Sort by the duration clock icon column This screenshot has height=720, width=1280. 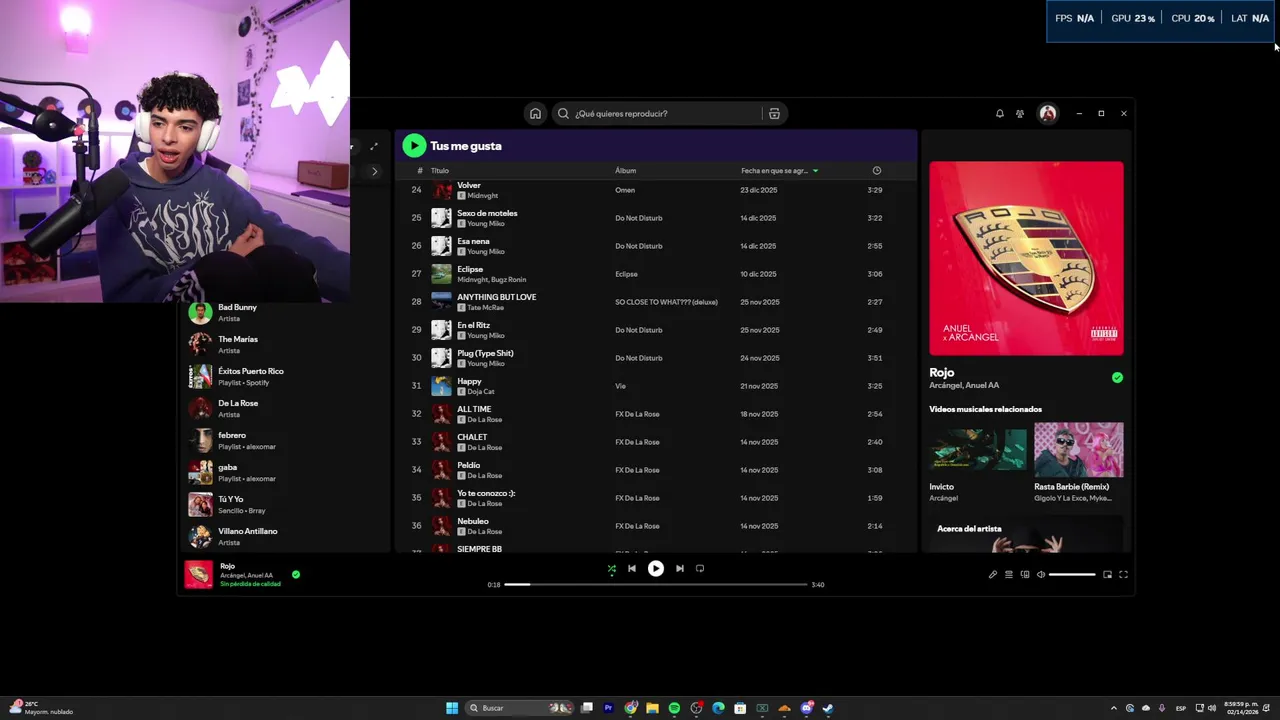877,171
